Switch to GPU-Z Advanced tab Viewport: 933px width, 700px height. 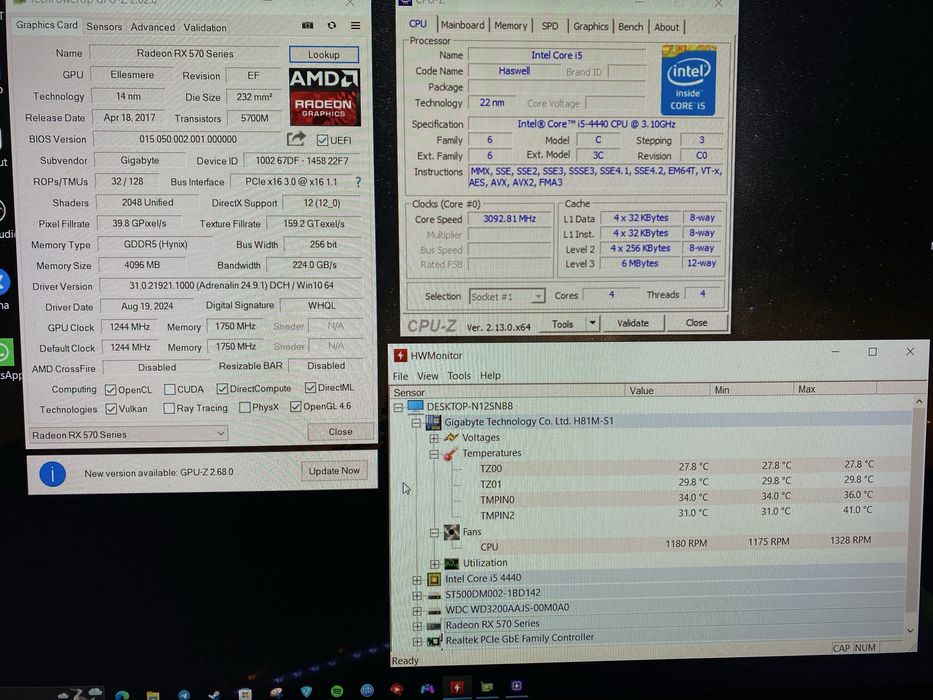click(153, 27)
